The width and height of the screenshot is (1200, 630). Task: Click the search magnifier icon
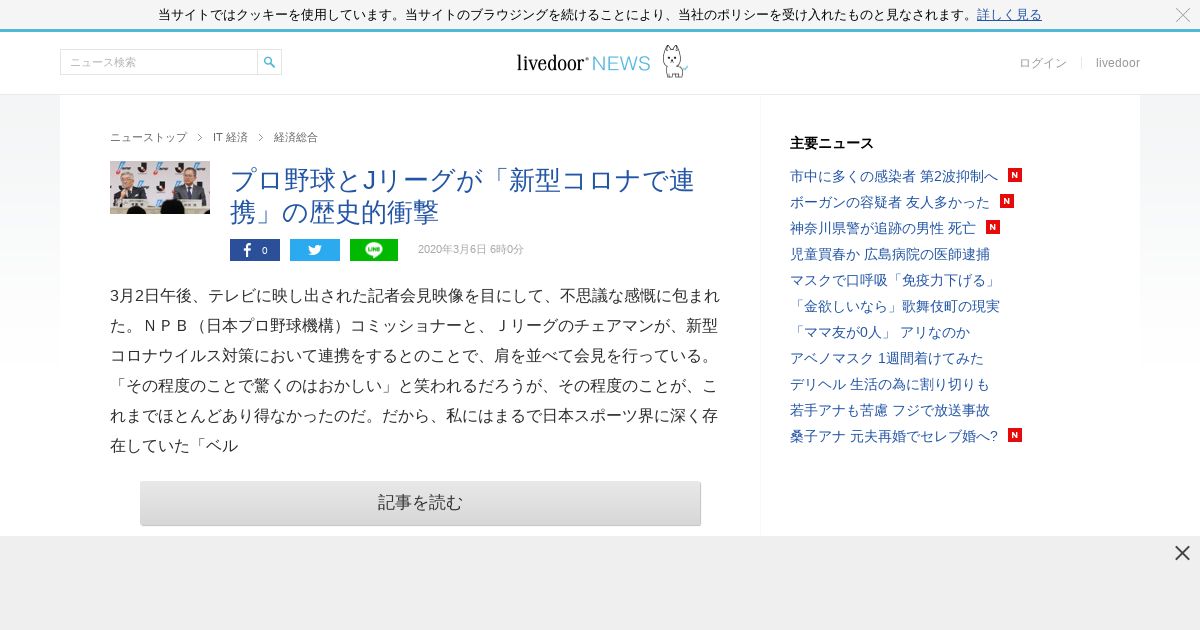click(x=269, y=62)
